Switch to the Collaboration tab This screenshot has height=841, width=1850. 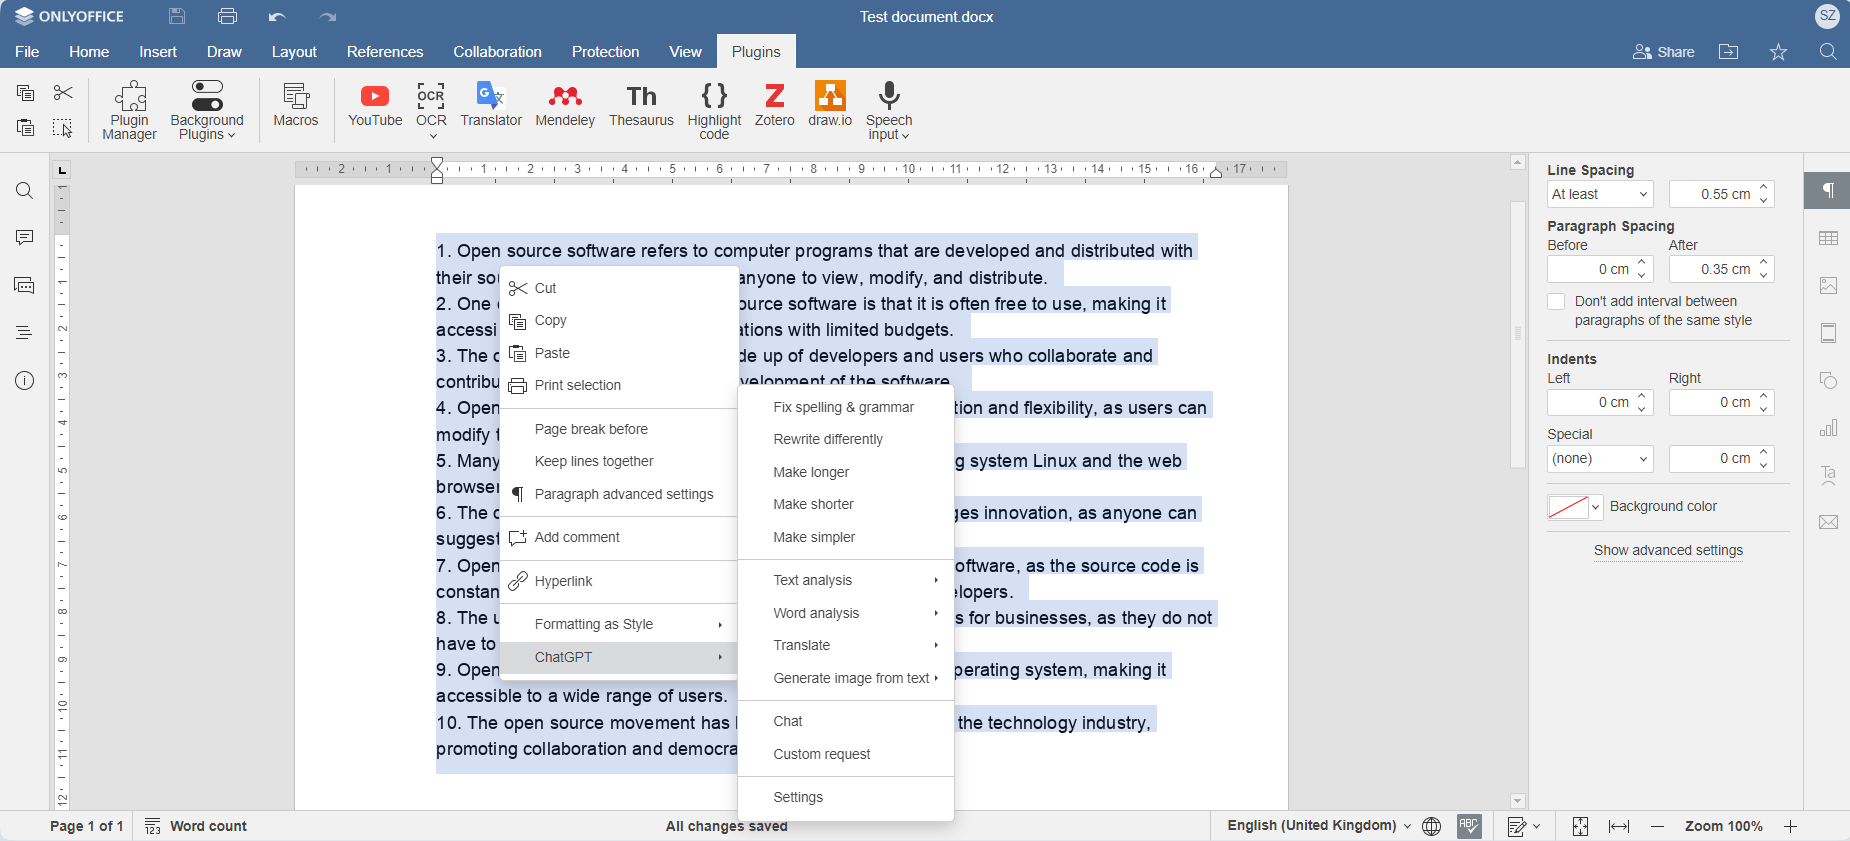click(497, 52)
